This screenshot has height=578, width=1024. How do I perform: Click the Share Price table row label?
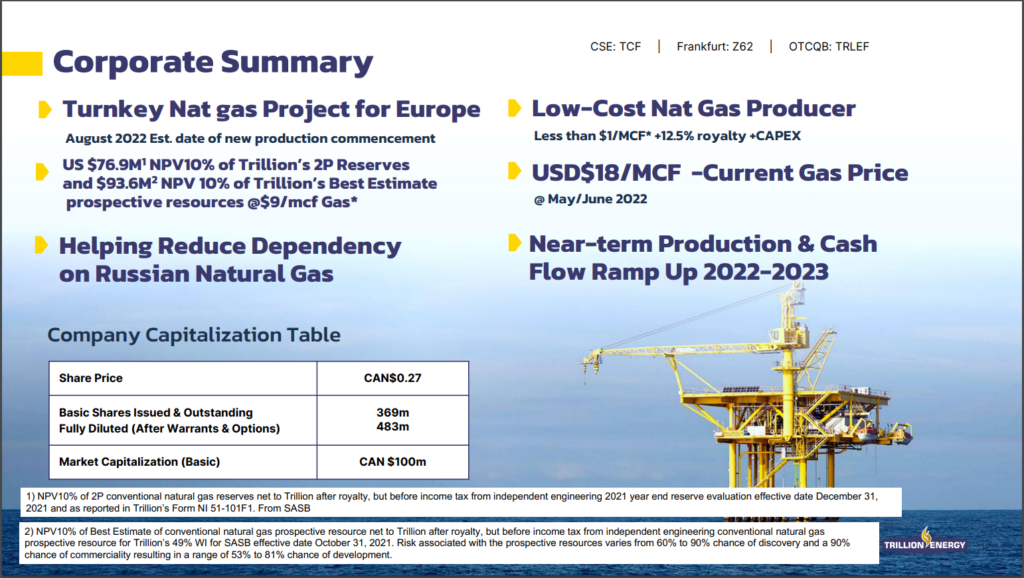click(91, 378)
